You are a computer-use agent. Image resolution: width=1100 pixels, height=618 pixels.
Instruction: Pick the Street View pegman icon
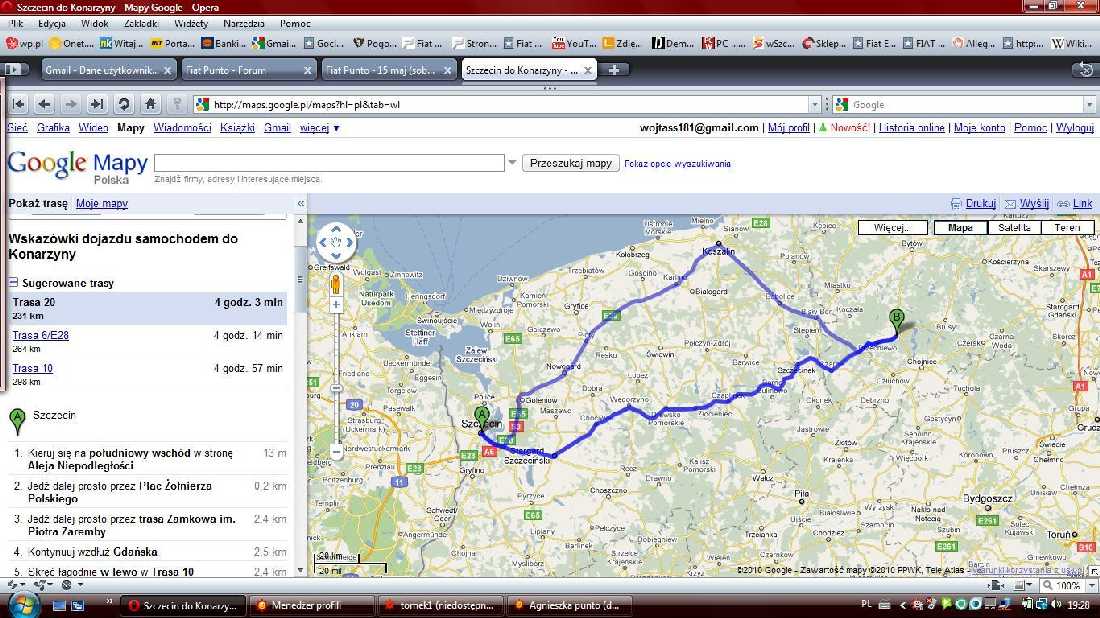[336, 284]
